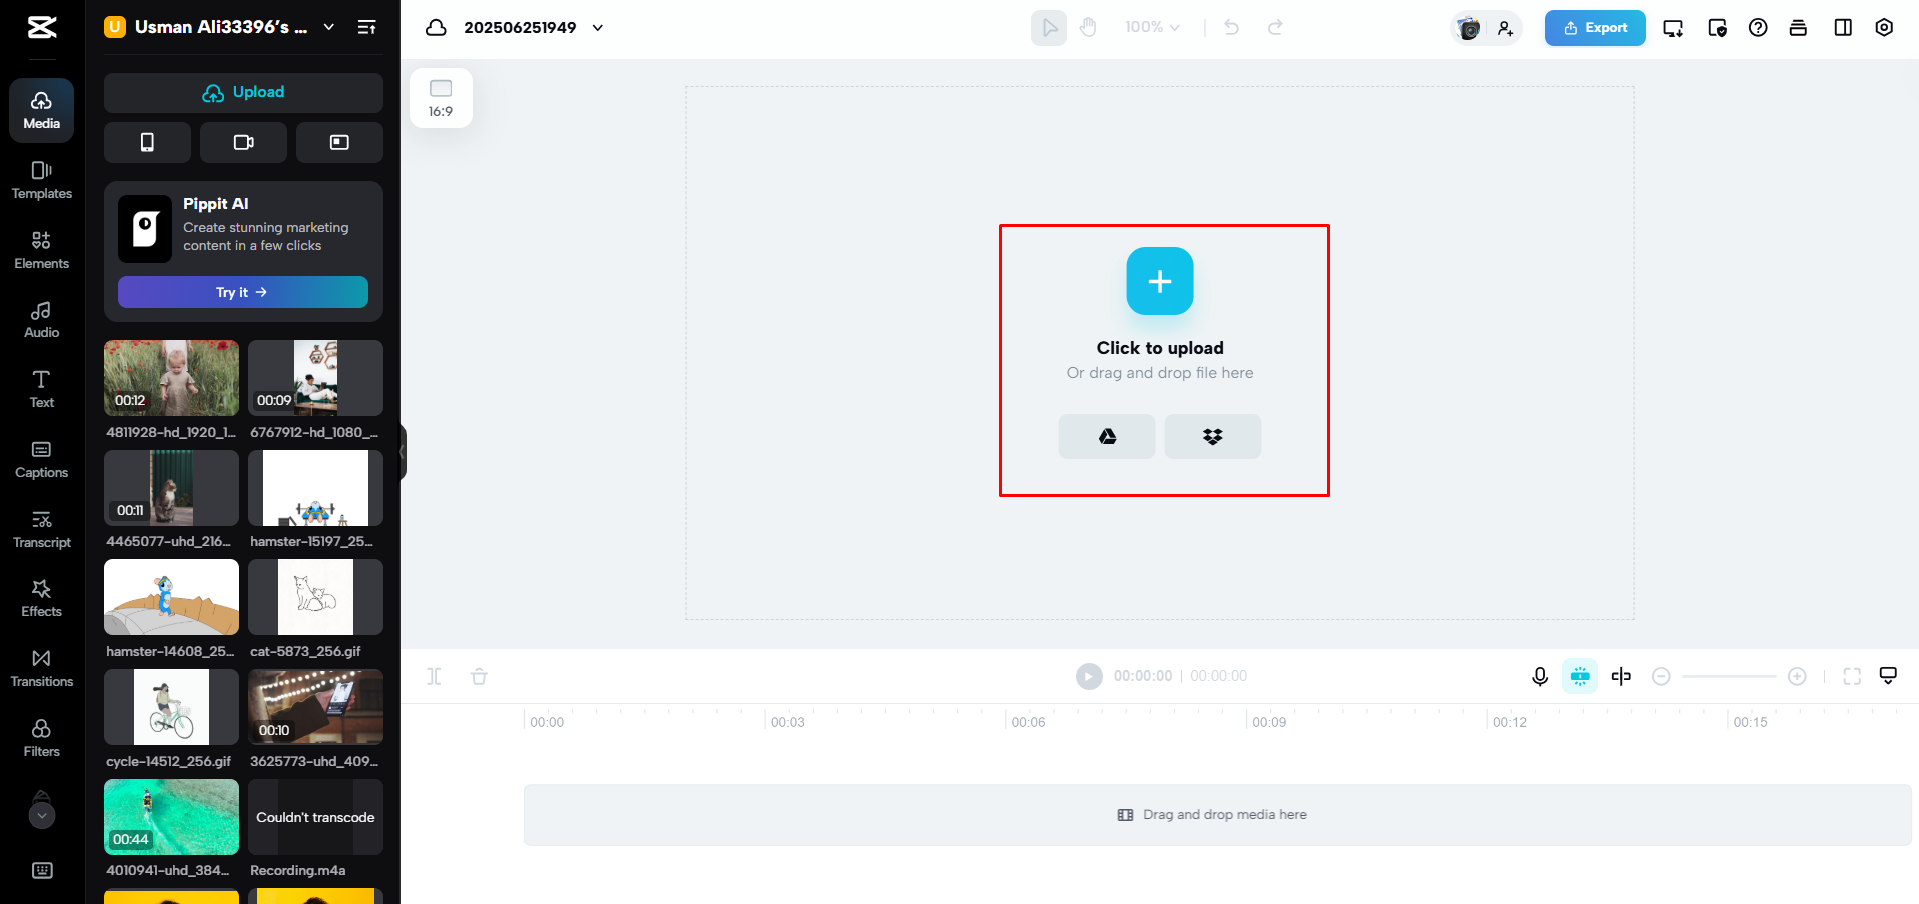Screen dimensions: 1919x904
Task: Select the 3625773-uhd video thumbnail
Action: pos(315,707)
